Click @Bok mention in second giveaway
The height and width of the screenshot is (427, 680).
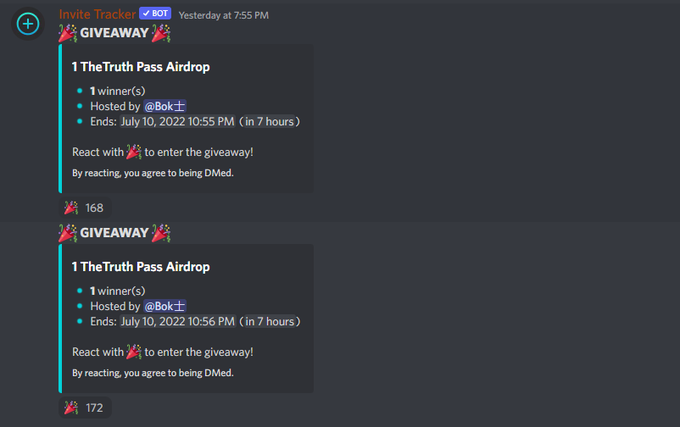pyautogui.click(x=165, y=306)
